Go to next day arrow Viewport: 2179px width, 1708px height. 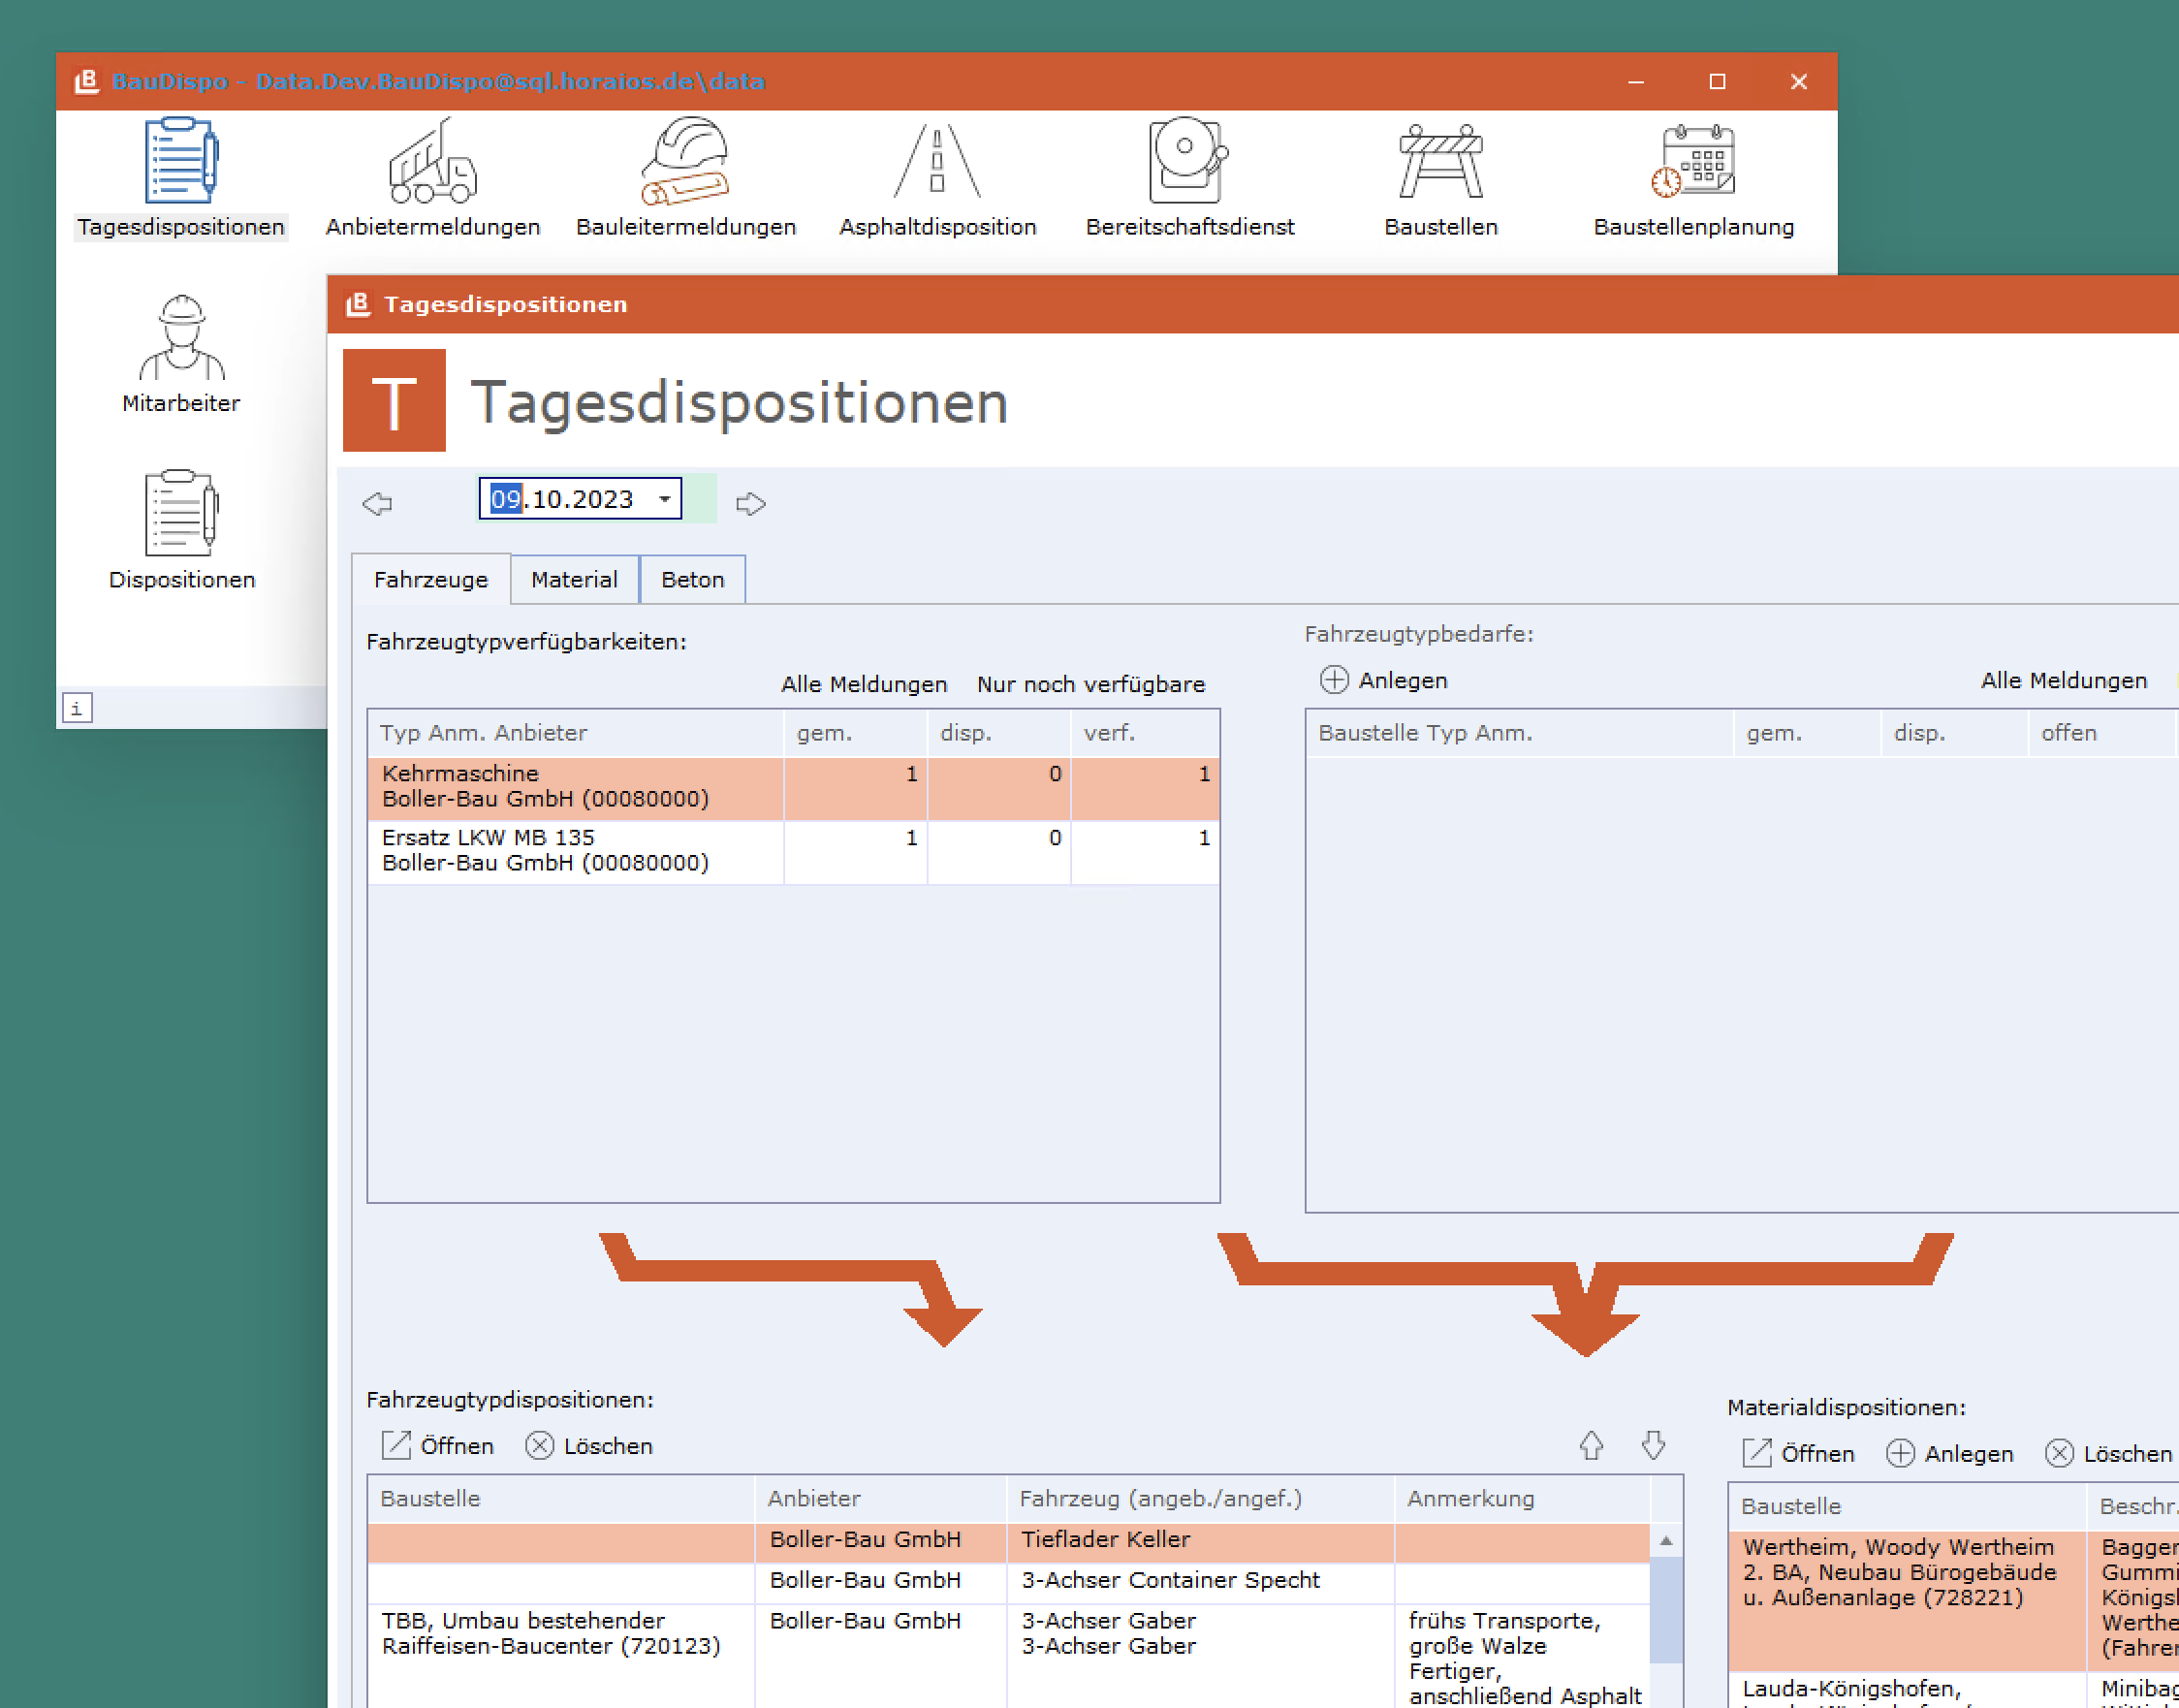[750, 503]
